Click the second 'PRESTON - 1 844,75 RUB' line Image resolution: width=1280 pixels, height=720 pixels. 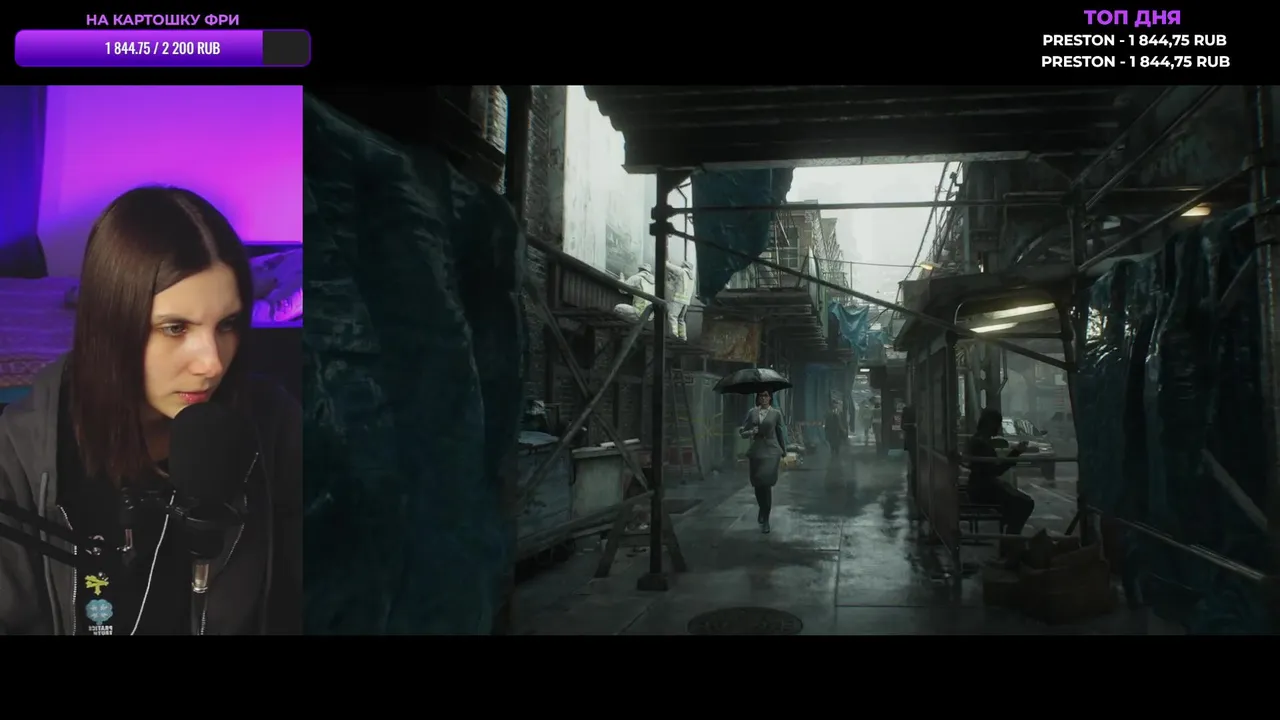[1135, 61]
